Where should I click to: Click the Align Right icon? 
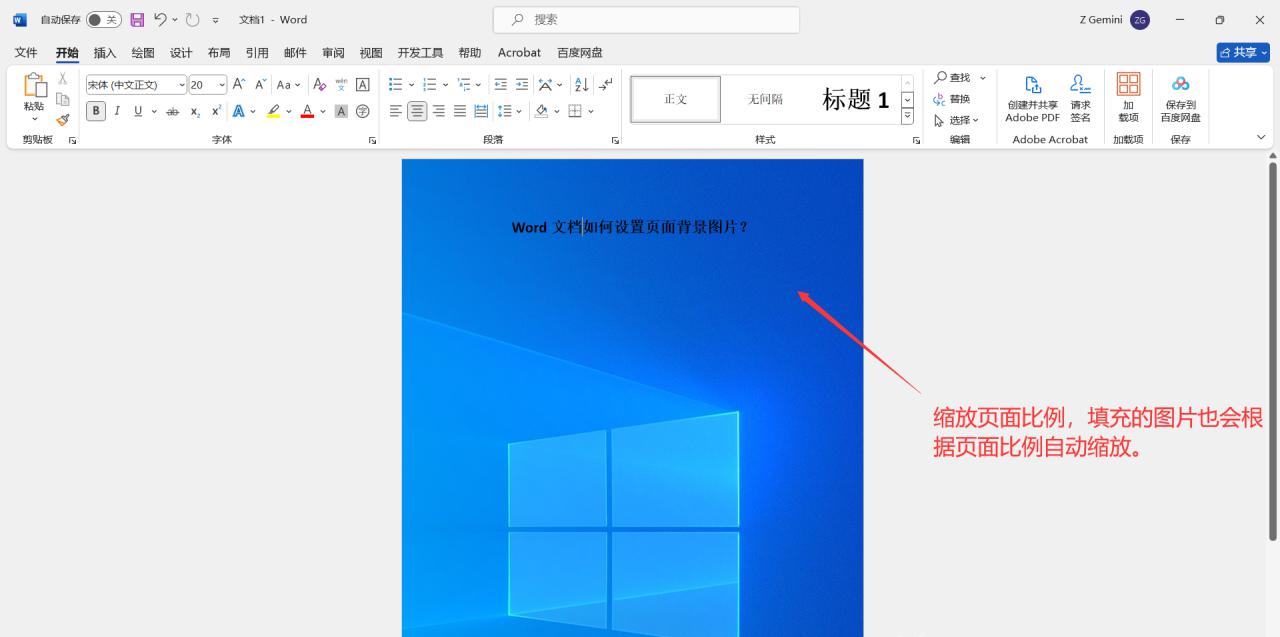pyautogui.click(x=439, y=111)
